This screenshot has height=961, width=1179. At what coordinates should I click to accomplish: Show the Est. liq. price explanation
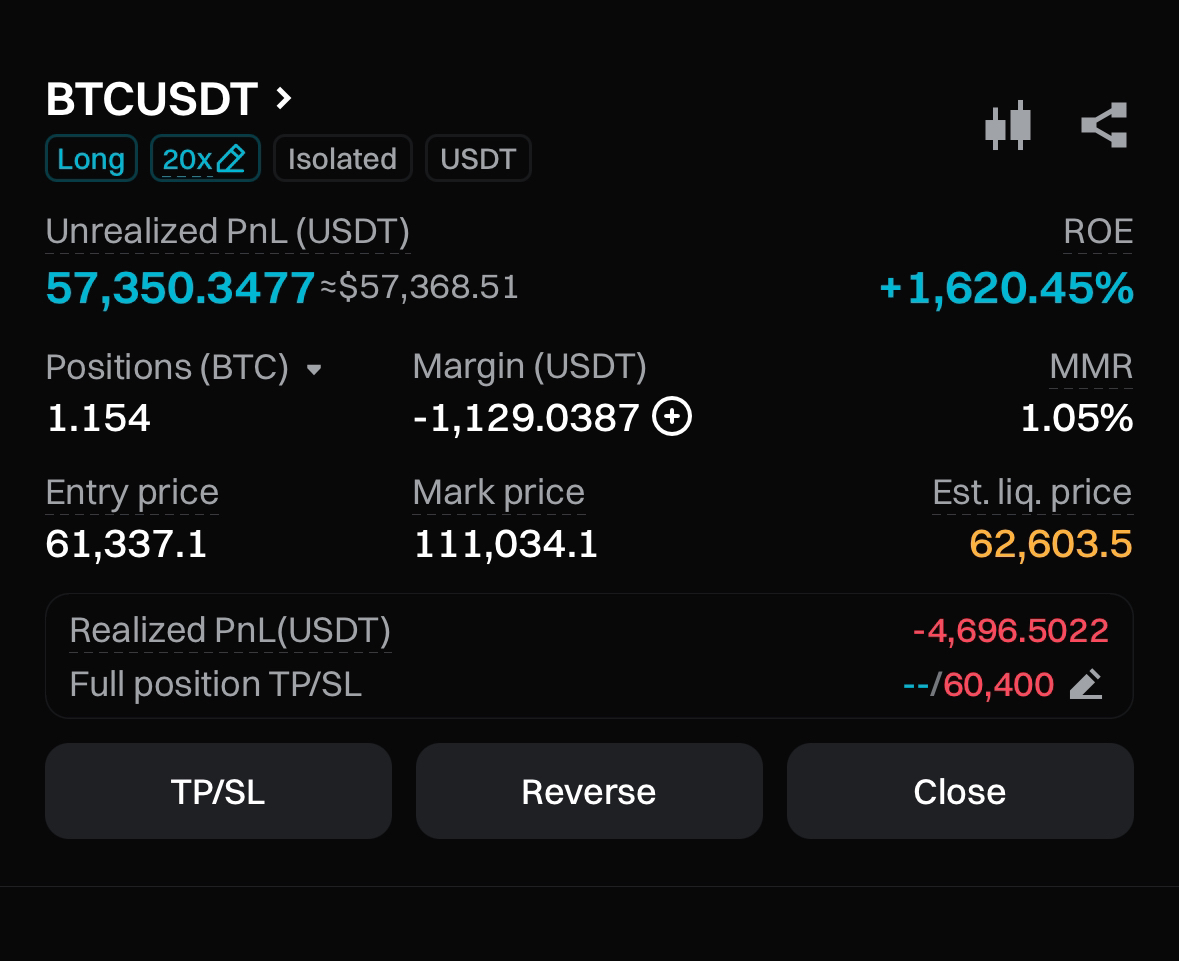(1032, 493)
